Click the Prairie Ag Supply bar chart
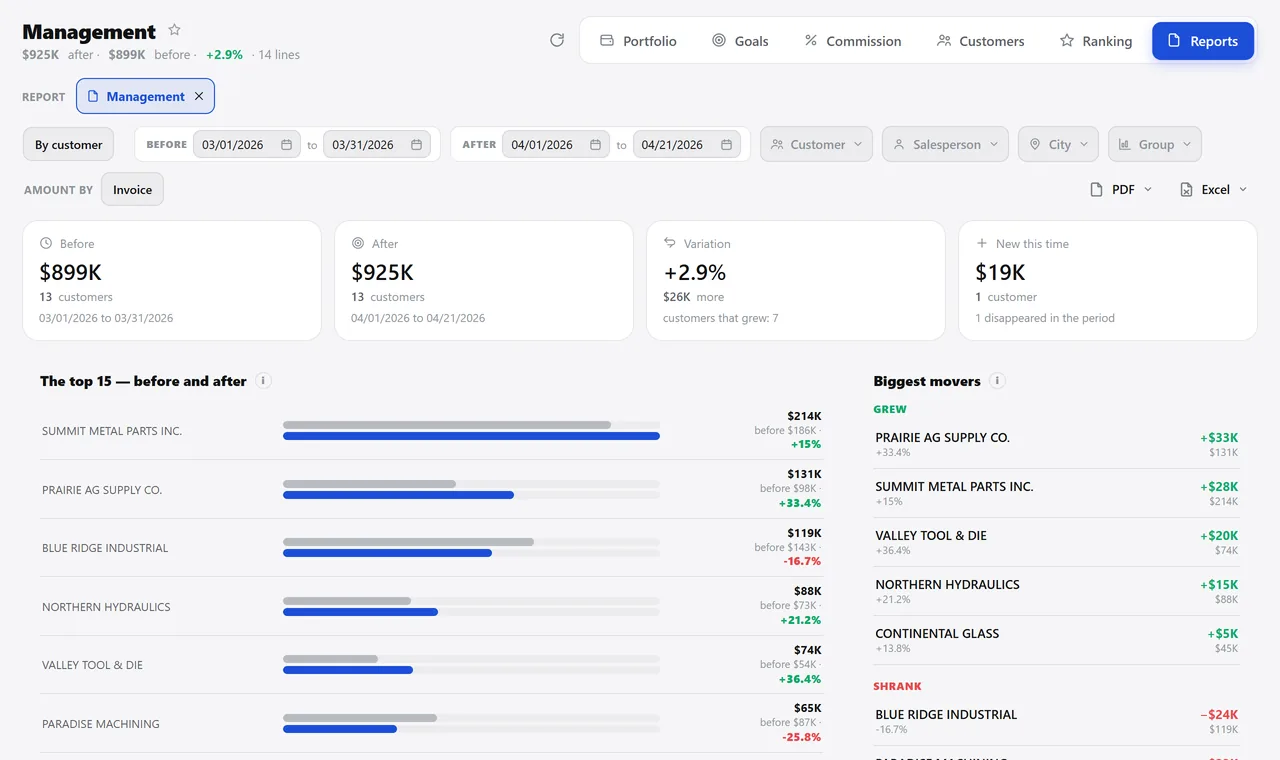This screenshot has width=1280, height=760. tap(471, 490)
